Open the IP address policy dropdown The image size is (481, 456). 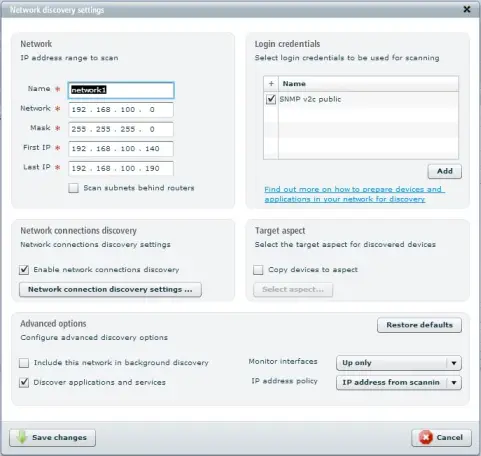(x=399, y=383)
